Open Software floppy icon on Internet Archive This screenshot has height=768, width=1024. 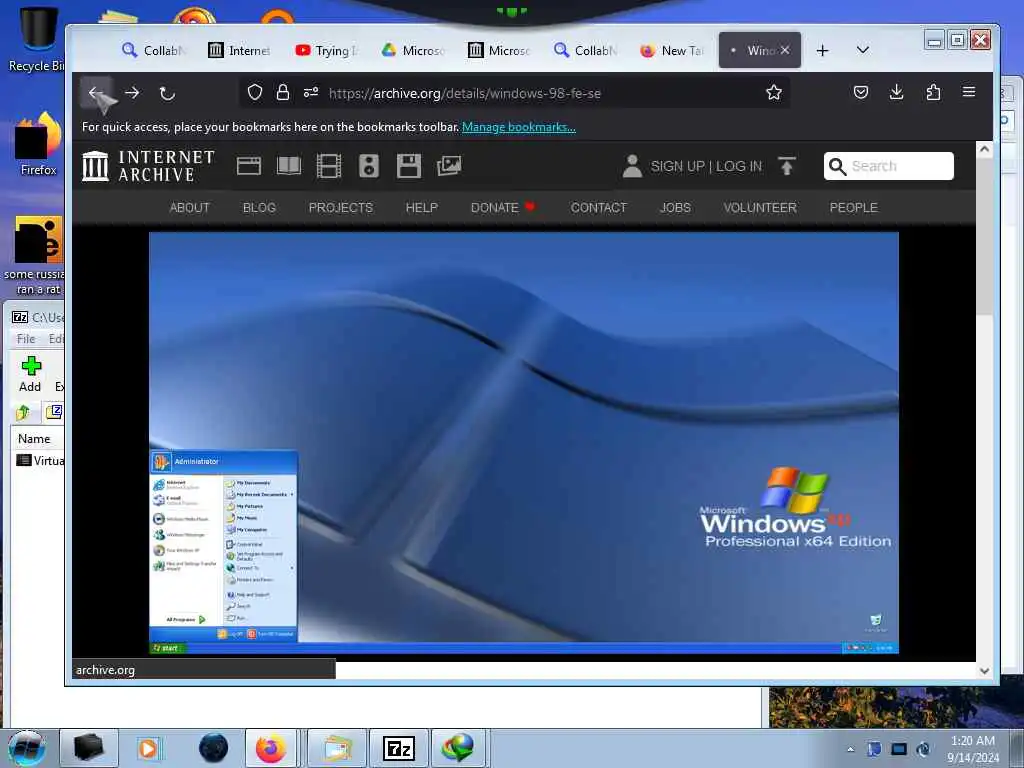coord(409,166)
